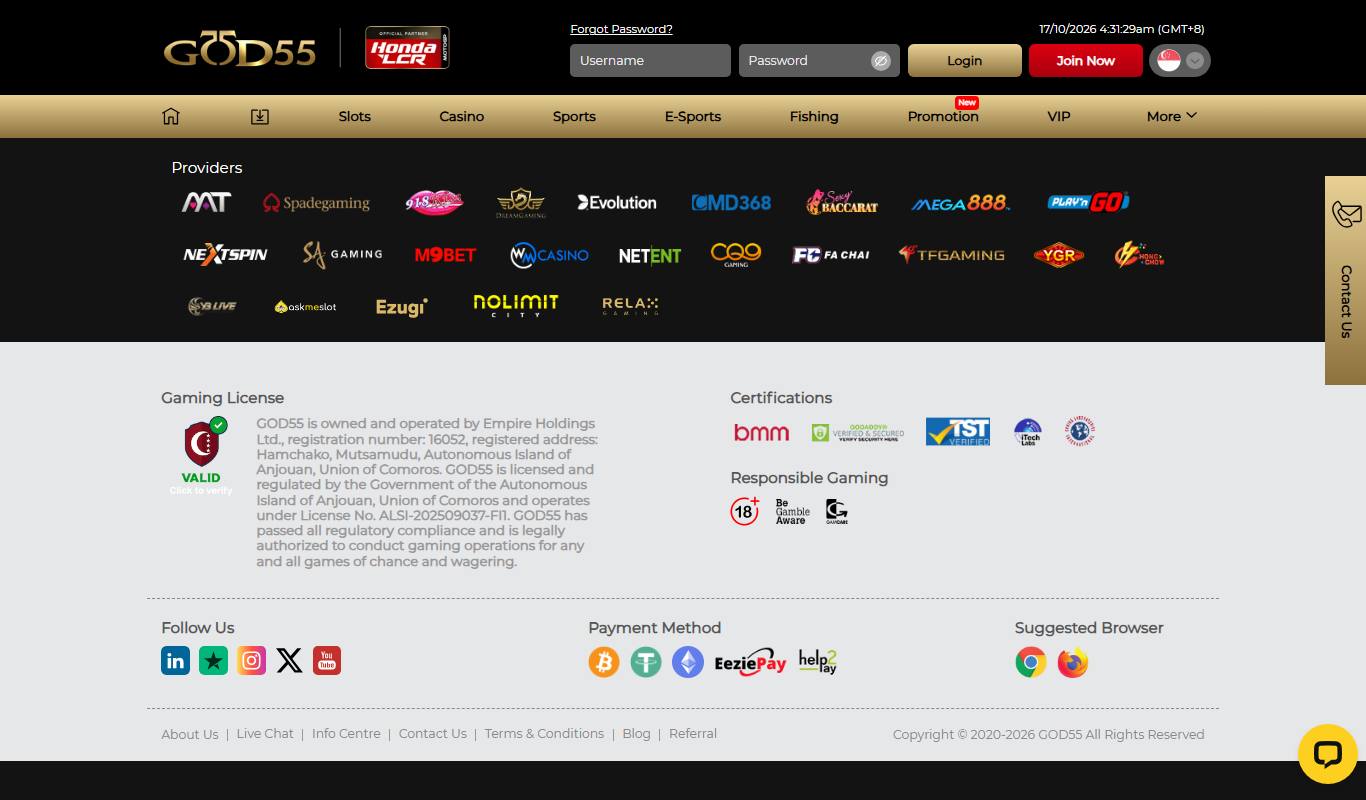Select the Ethereum payment icon

688,662
